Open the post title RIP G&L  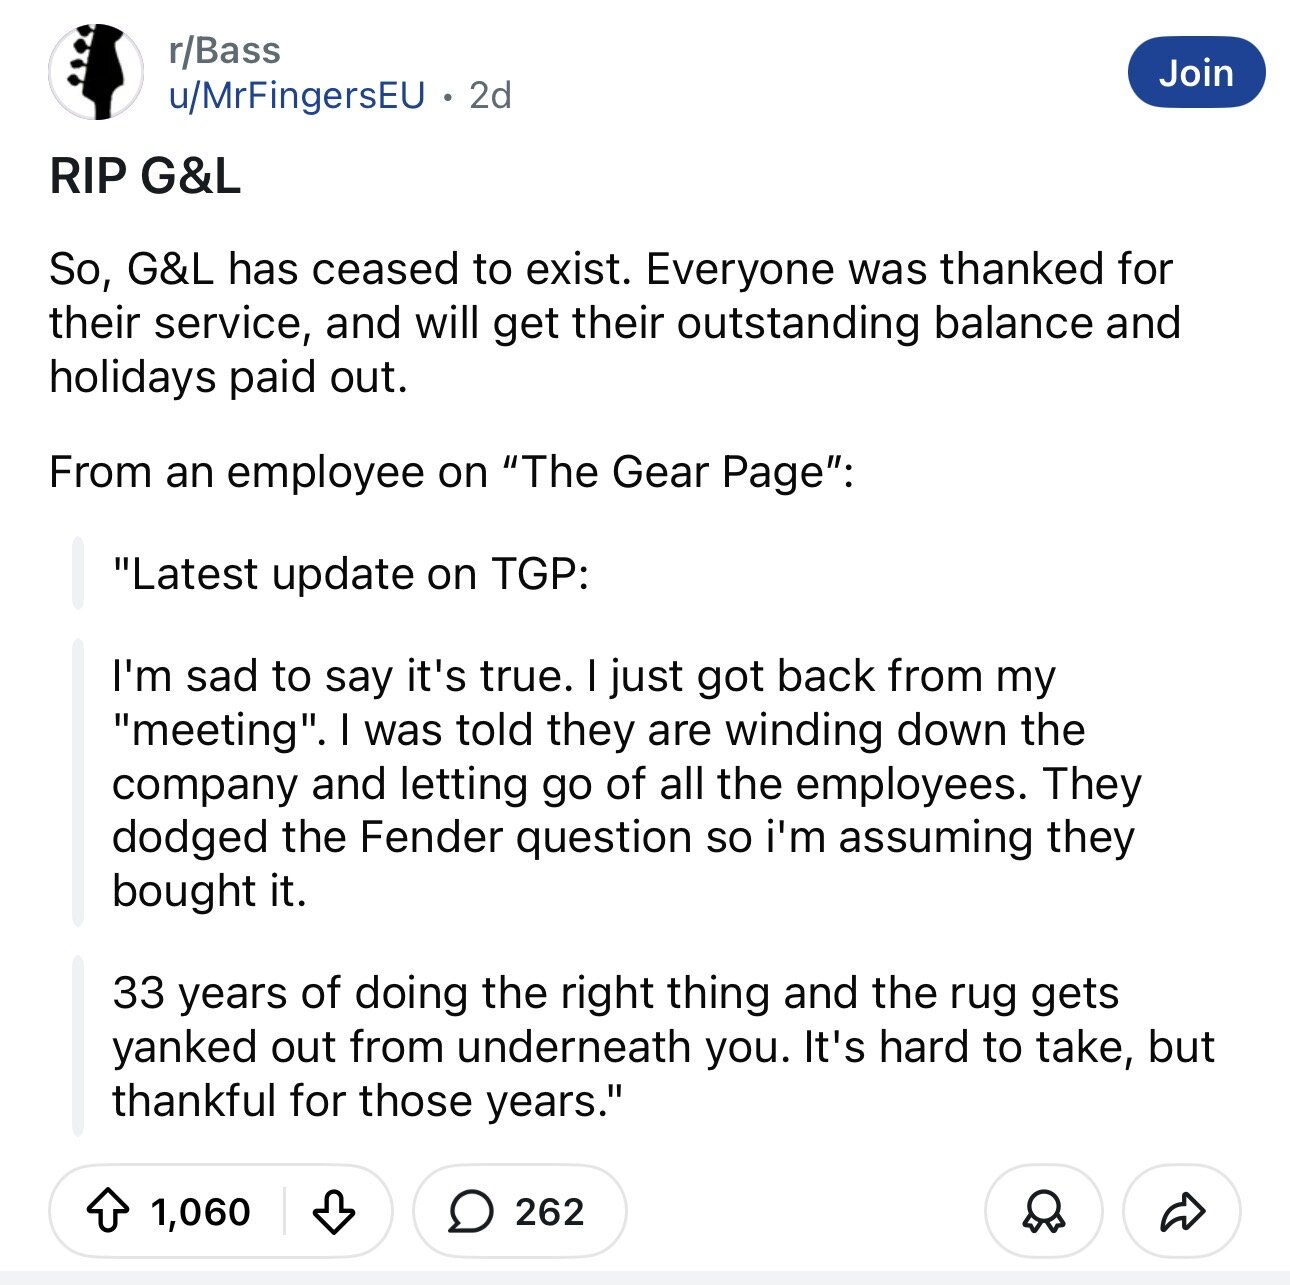pyautogui.click(x=145, y=177)
